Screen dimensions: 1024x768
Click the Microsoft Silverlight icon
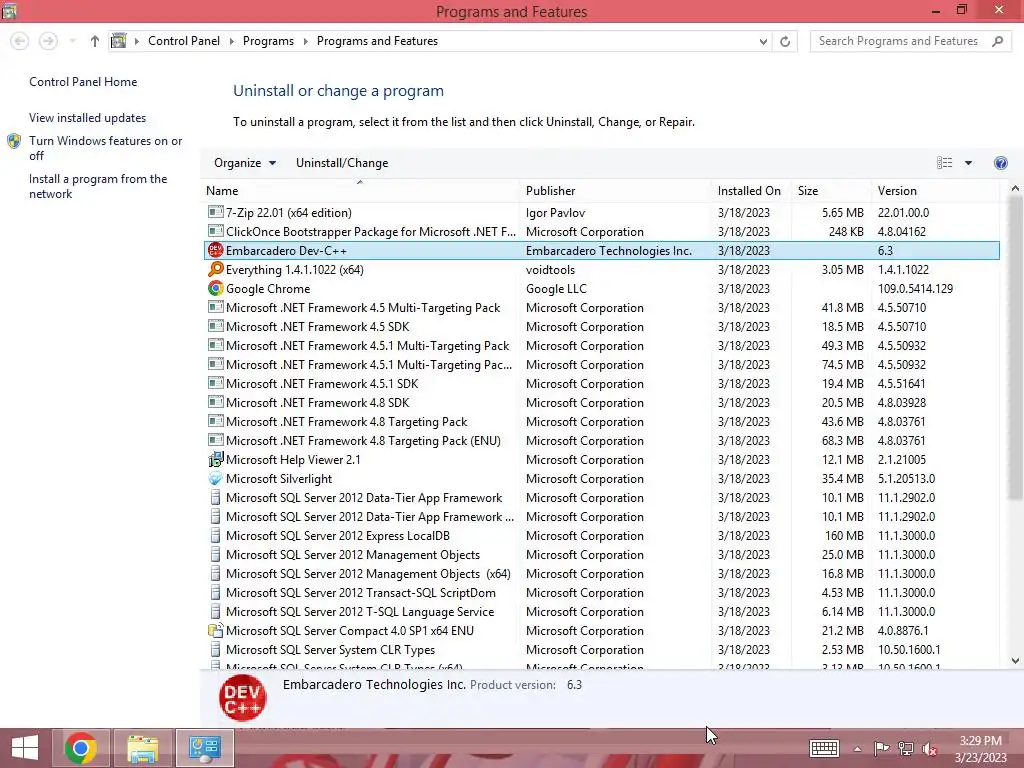click(216, 478)
